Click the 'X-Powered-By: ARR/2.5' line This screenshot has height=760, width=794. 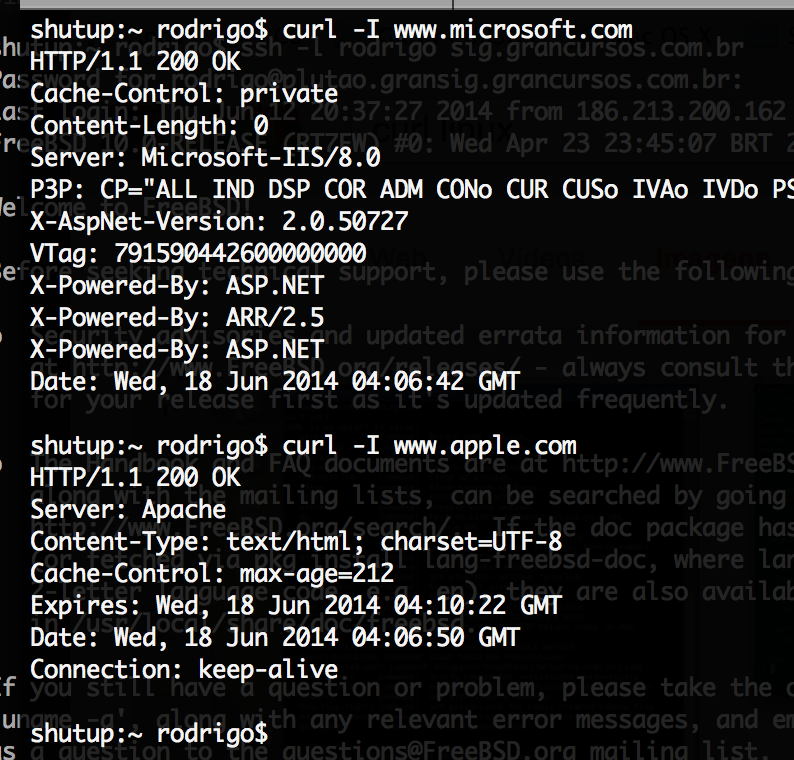(x=177, y=317)
